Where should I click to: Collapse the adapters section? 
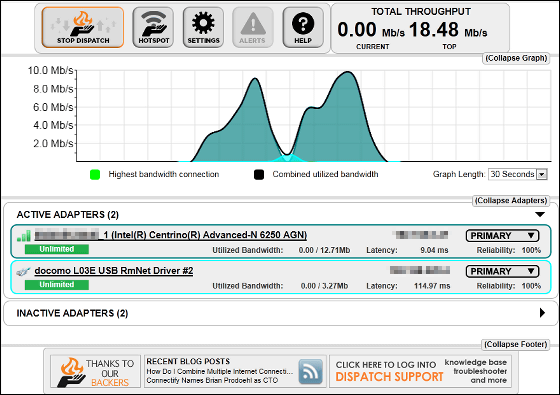pos(511,201)
